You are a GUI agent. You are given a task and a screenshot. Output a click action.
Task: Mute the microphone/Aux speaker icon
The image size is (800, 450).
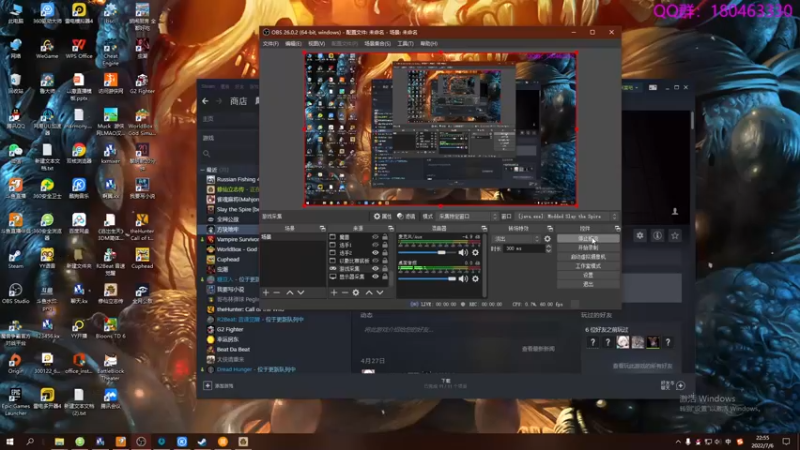pos(463,253)
